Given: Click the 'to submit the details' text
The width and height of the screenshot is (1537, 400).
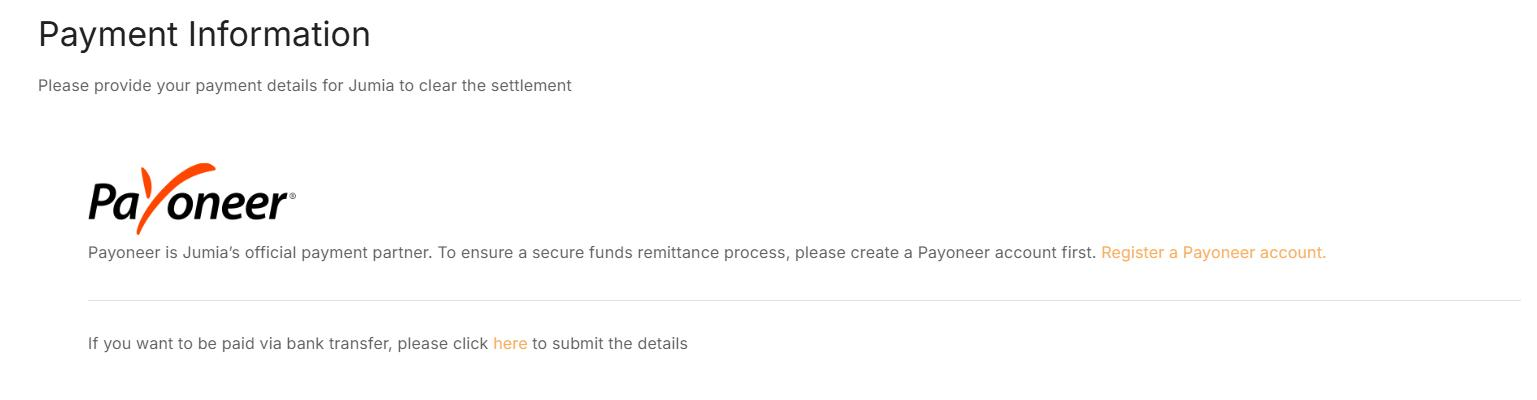Looking at the screenshot, I should click(x=610, y=344).
